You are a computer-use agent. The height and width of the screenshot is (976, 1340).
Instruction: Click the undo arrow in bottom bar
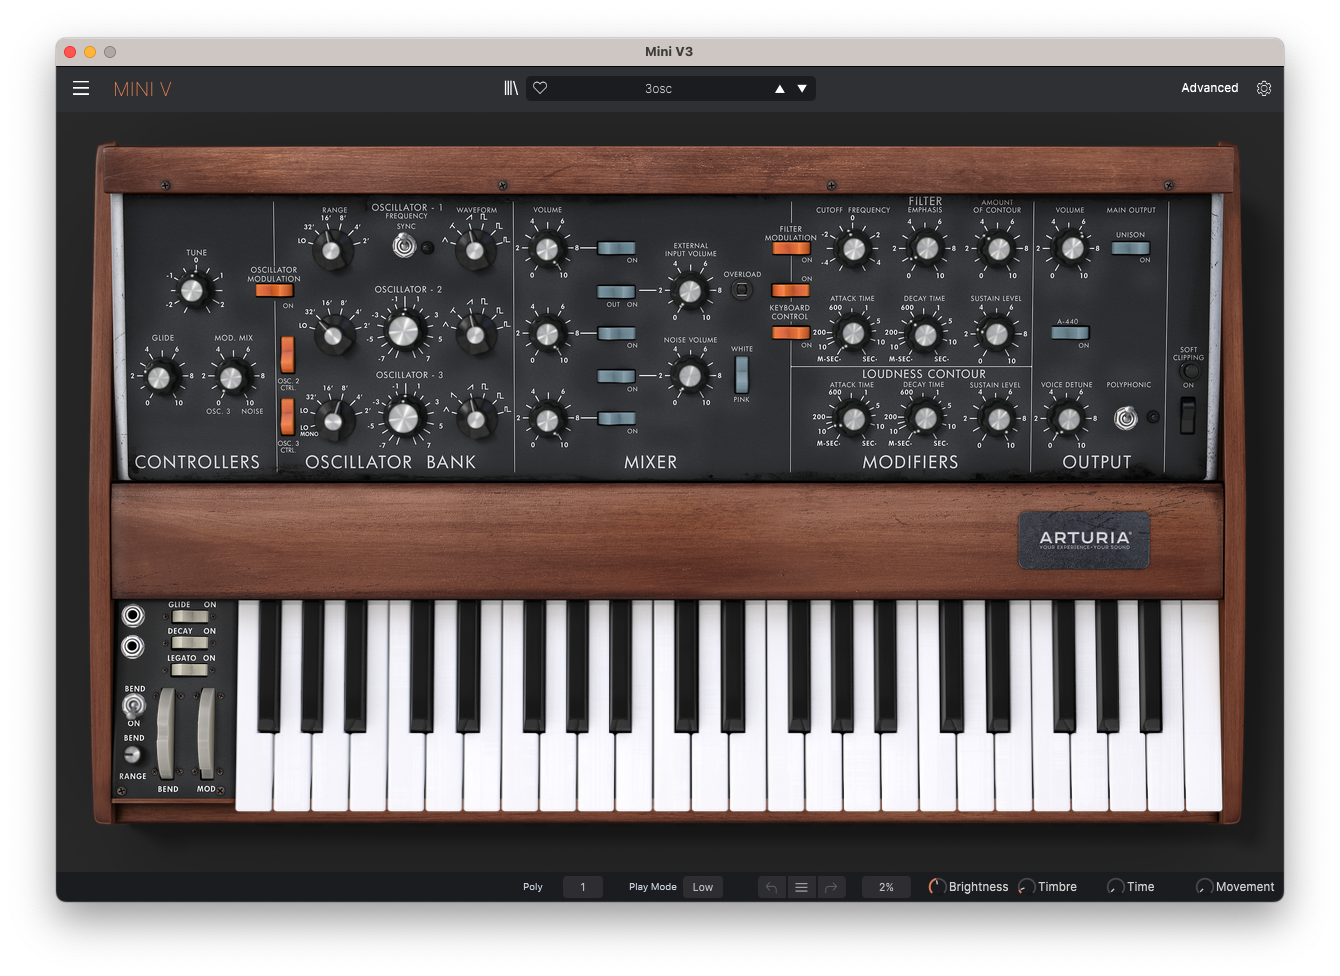(x=771, y=887)
